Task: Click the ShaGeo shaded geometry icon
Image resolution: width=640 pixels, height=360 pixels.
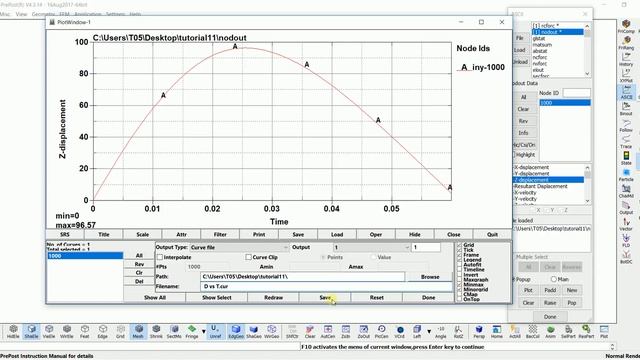Action: [x=253, y=331]
